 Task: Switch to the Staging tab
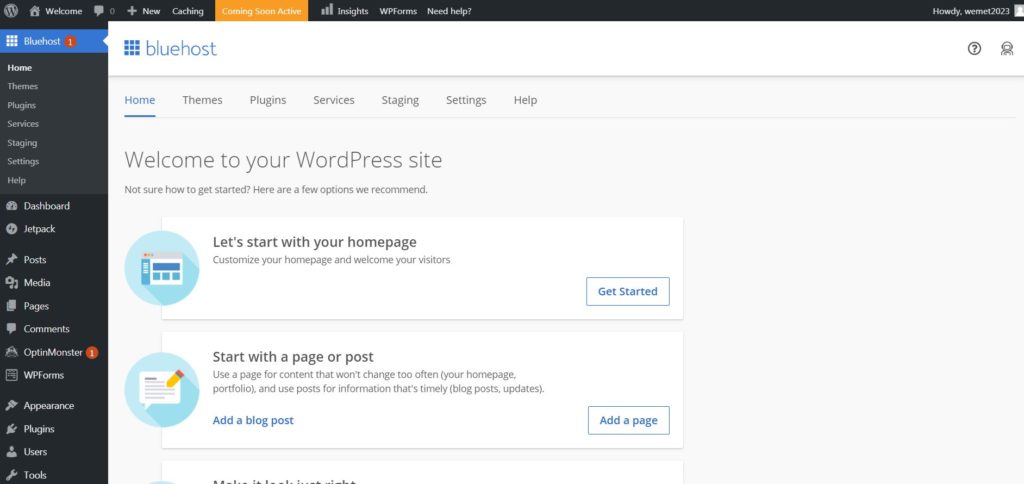[400, 100]
